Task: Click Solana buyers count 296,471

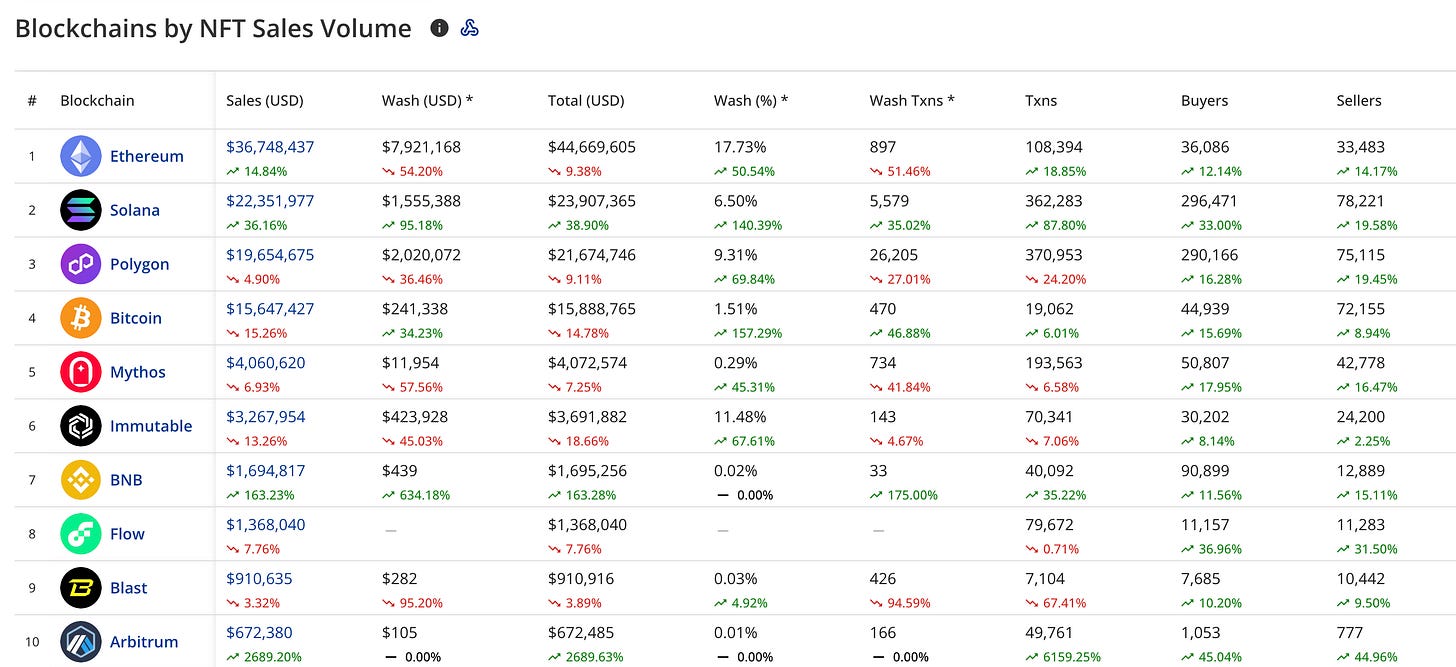Action: click(1209, 200)
